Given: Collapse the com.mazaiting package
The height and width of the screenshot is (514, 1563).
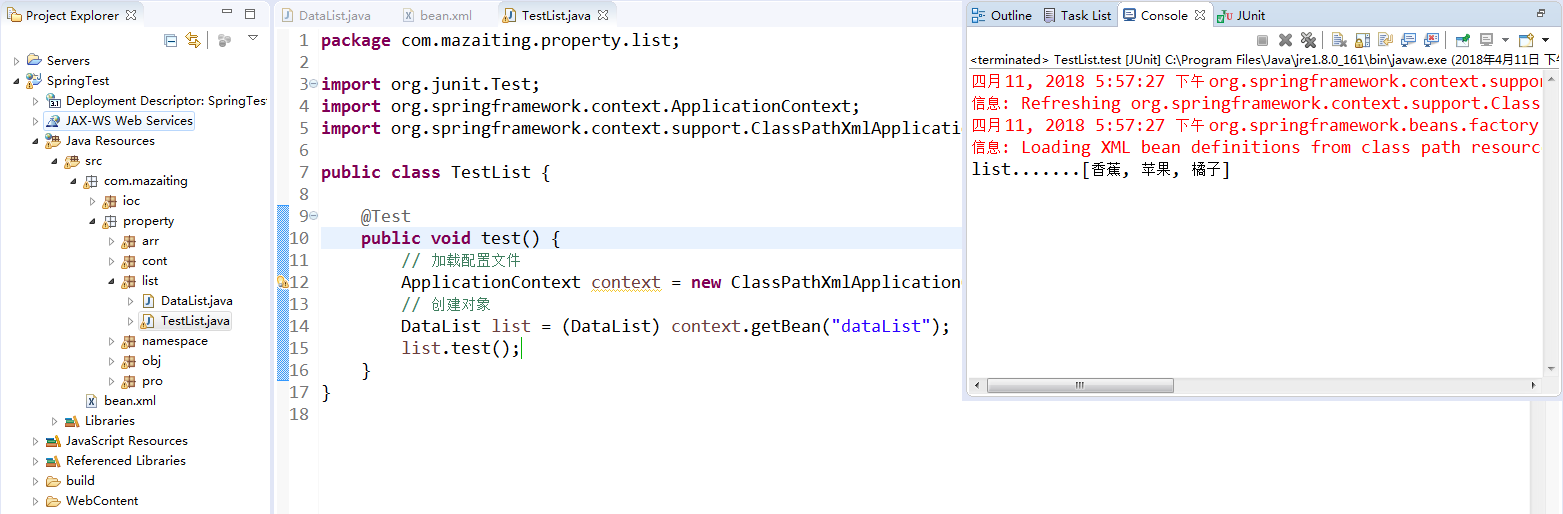Looking at the screenshot, I should (73, 181).
